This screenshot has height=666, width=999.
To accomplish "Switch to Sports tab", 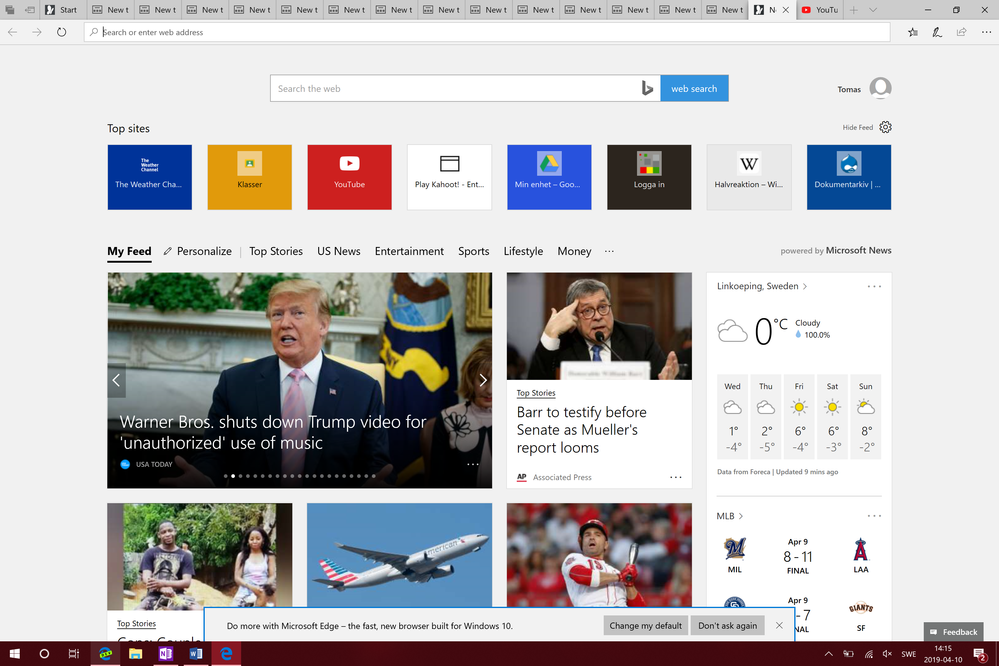I will coord(473,251).
